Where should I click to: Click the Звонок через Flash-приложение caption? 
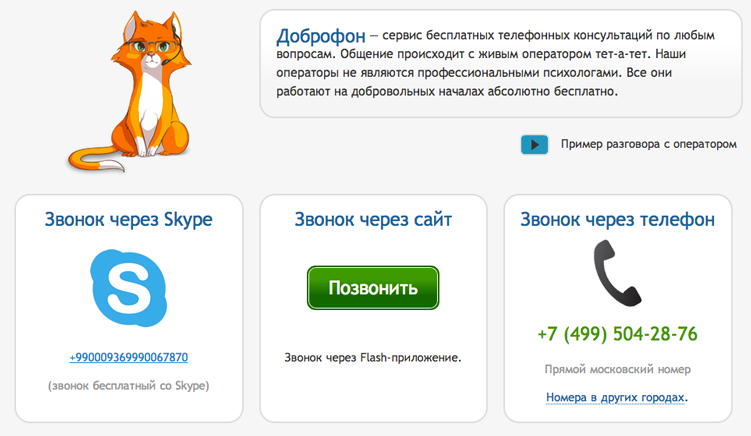click(x=373, y=356)
